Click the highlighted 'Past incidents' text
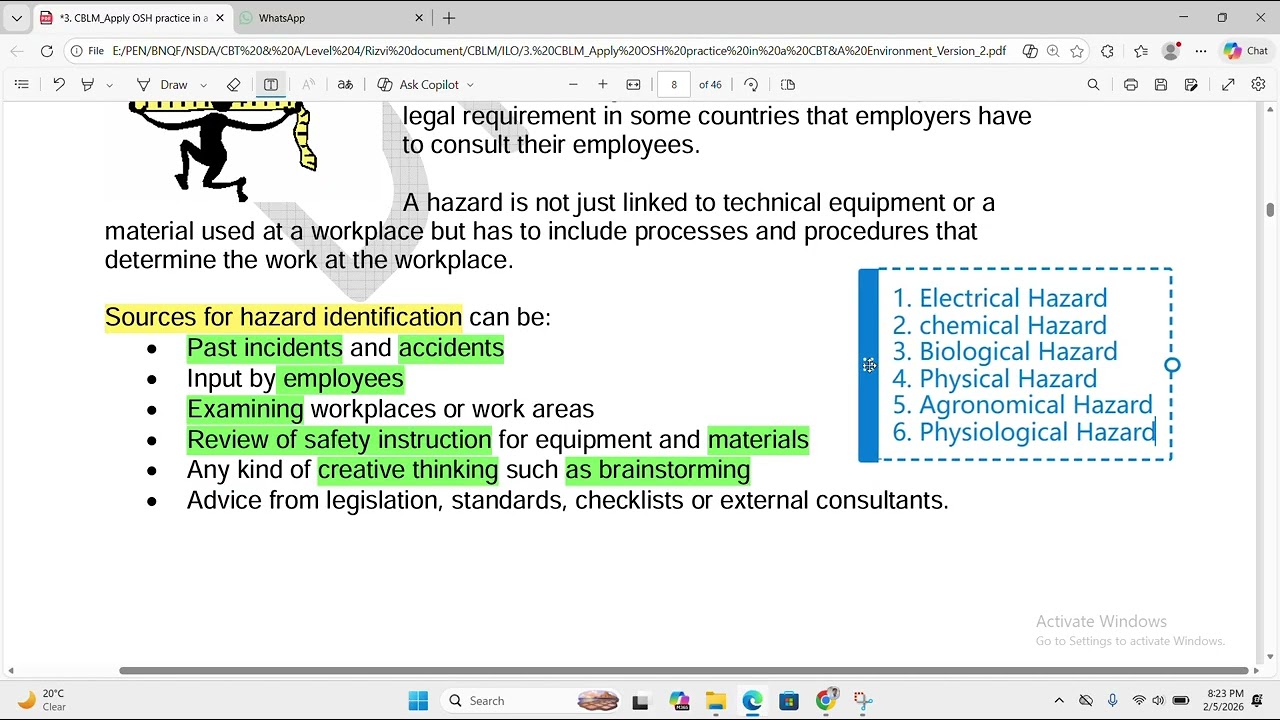This screenshot has width=1280, height=720. [x=264, y=348]
